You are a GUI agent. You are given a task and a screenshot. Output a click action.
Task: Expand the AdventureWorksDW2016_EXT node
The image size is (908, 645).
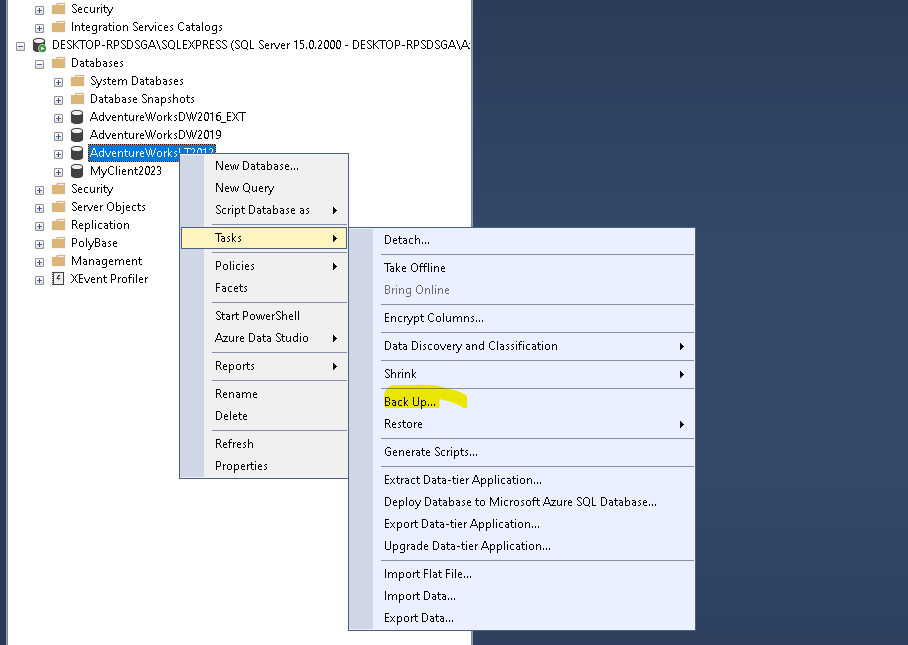point(58,118)
